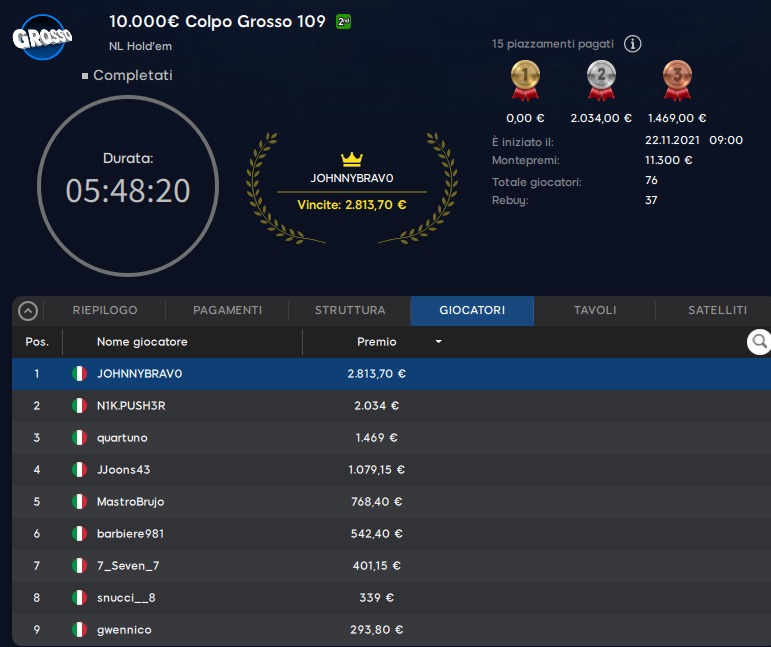Sort by the Pos. column header

pos(37,342)
